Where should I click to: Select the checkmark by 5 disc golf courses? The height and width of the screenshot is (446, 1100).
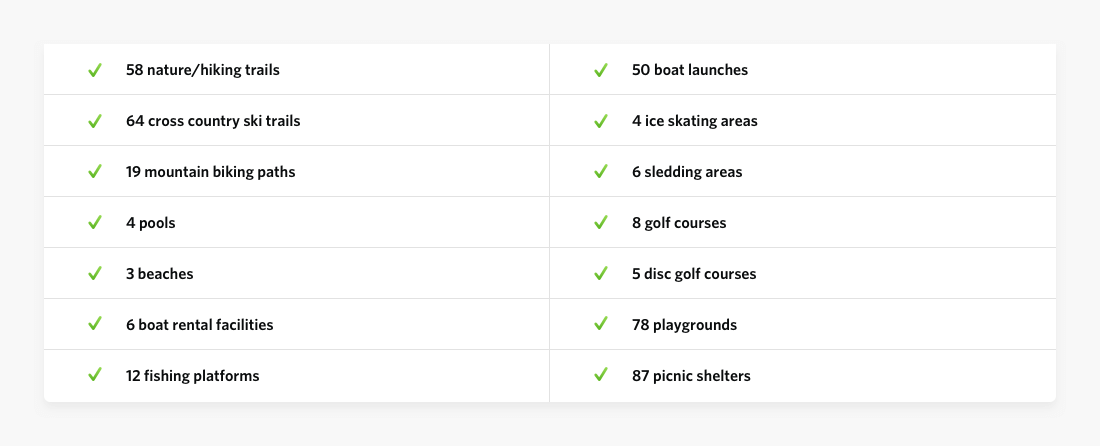pos(601,273)
